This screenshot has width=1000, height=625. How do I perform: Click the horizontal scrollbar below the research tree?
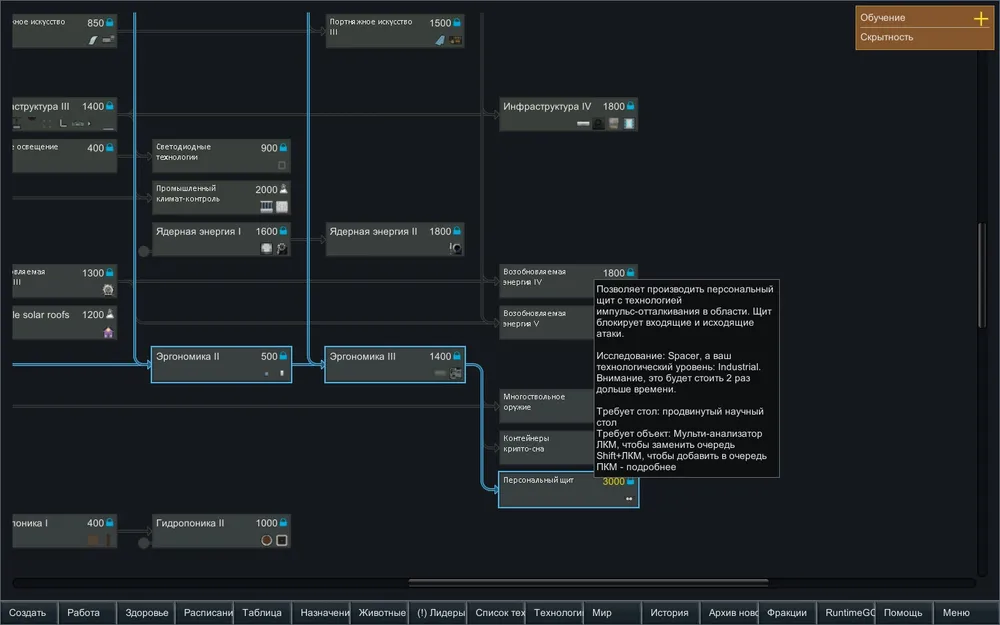coord(588,582)
